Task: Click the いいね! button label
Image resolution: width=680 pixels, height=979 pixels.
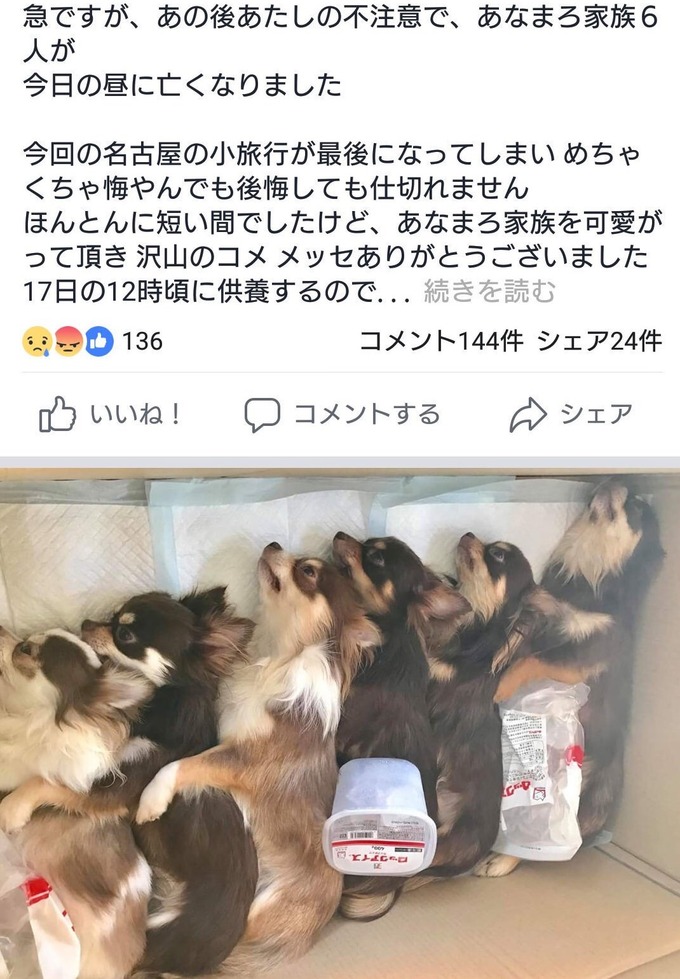Action: [136, 414]
